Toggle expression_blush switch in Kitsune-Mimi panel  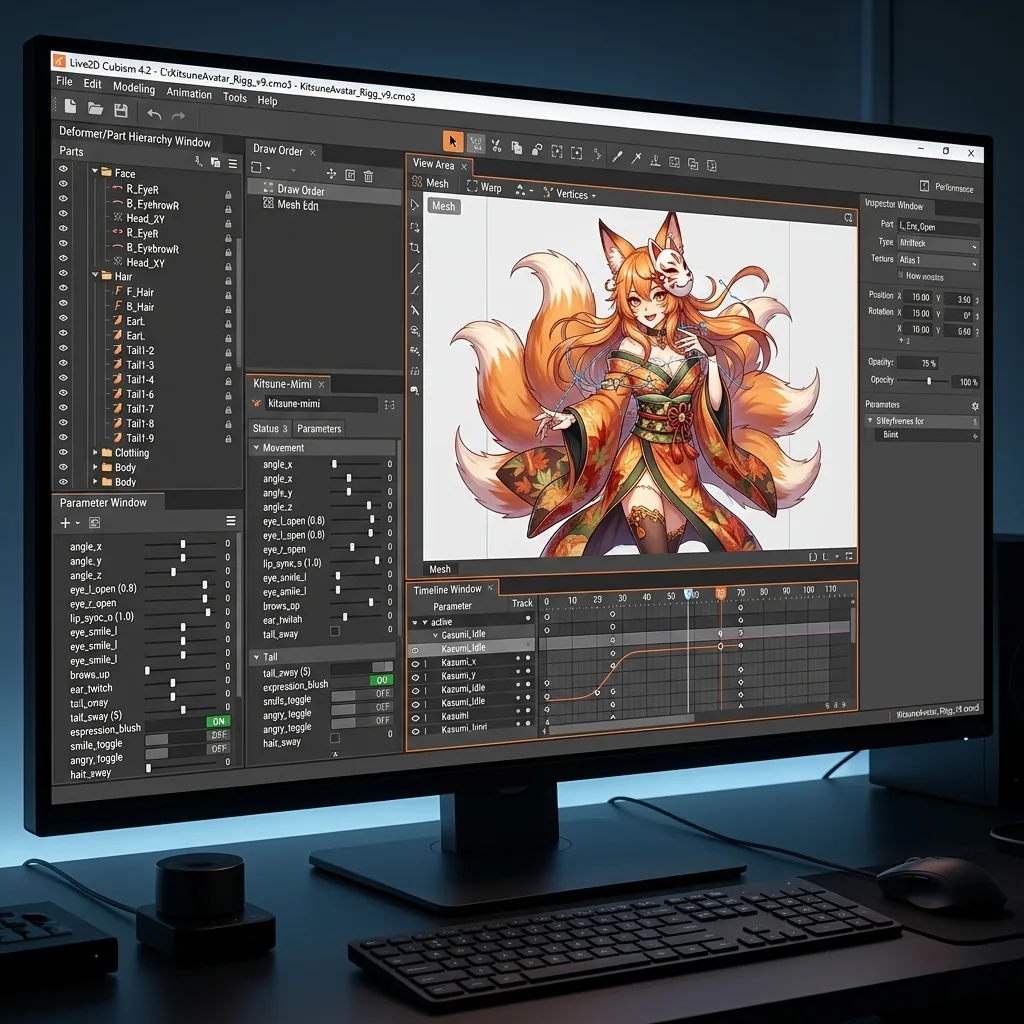click(x=381, y=680)
